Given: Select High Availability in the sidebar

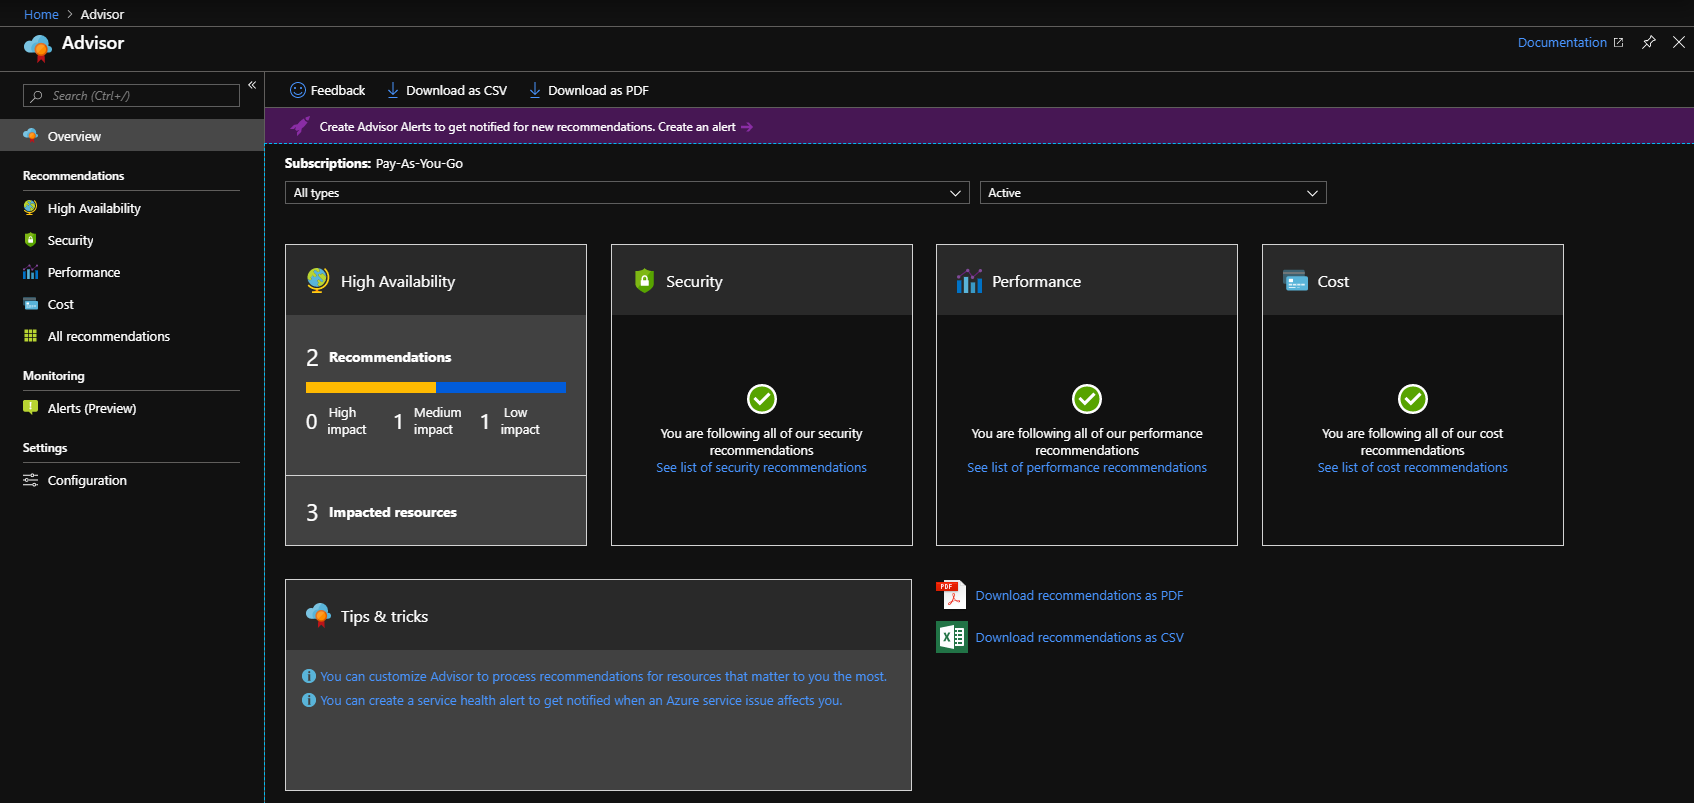Looking at the screenshot, I should coord(94,208).
